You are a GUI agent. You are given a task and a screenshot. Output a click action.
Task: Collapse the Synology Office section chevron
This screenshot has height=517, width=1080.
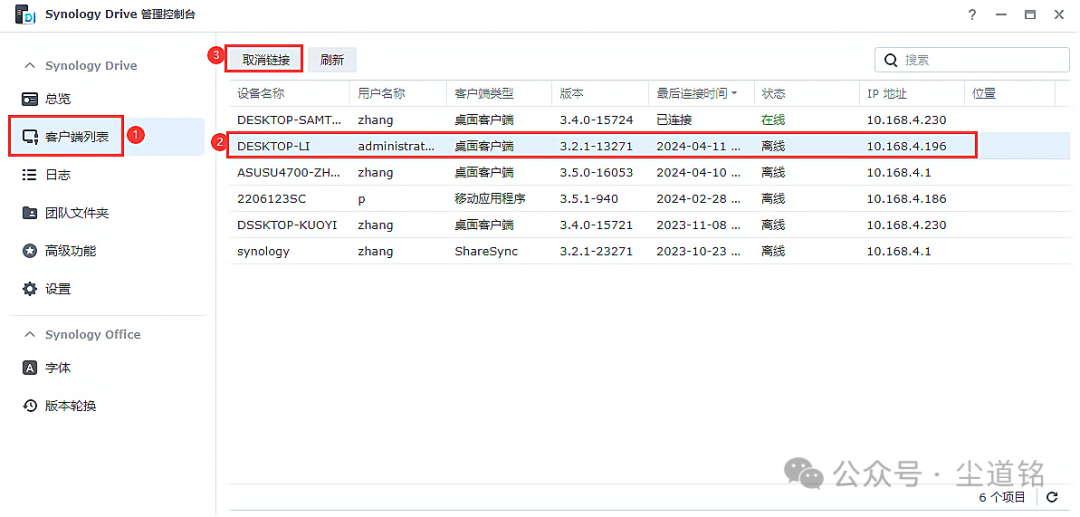tap(29, 335)
